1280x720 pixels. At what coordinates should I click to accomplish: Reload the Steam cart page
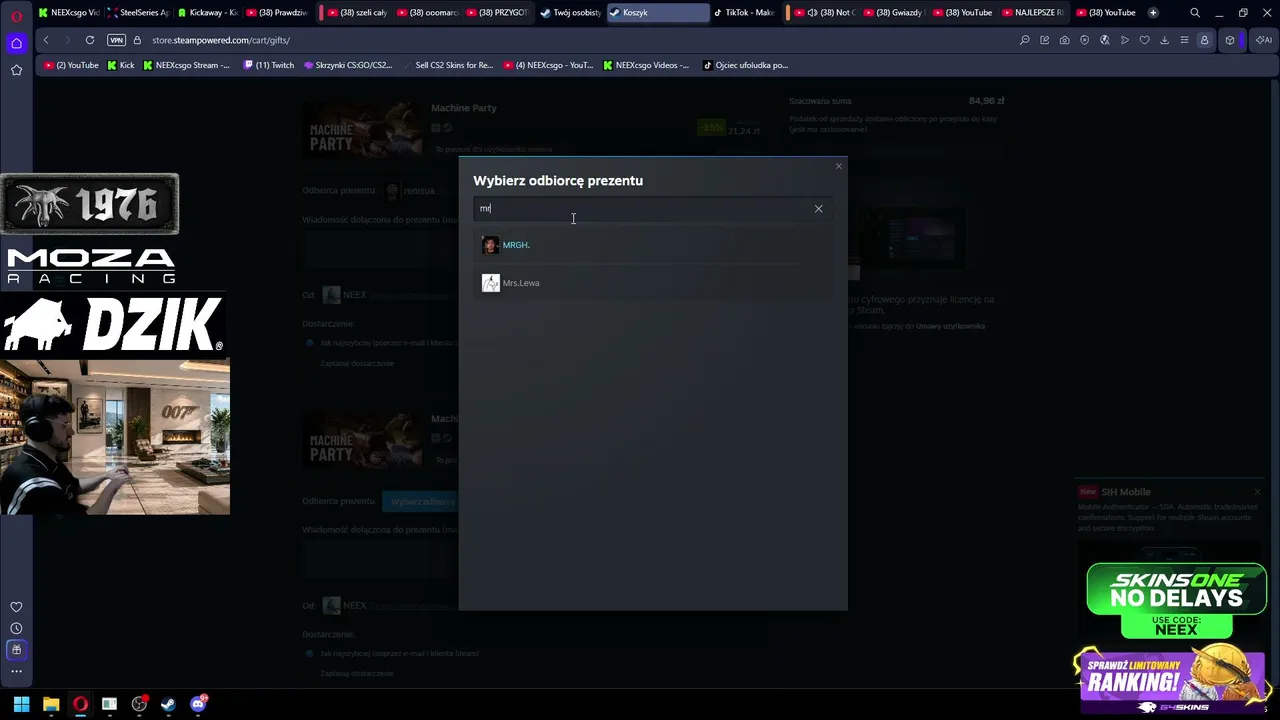tap(90, 40)
